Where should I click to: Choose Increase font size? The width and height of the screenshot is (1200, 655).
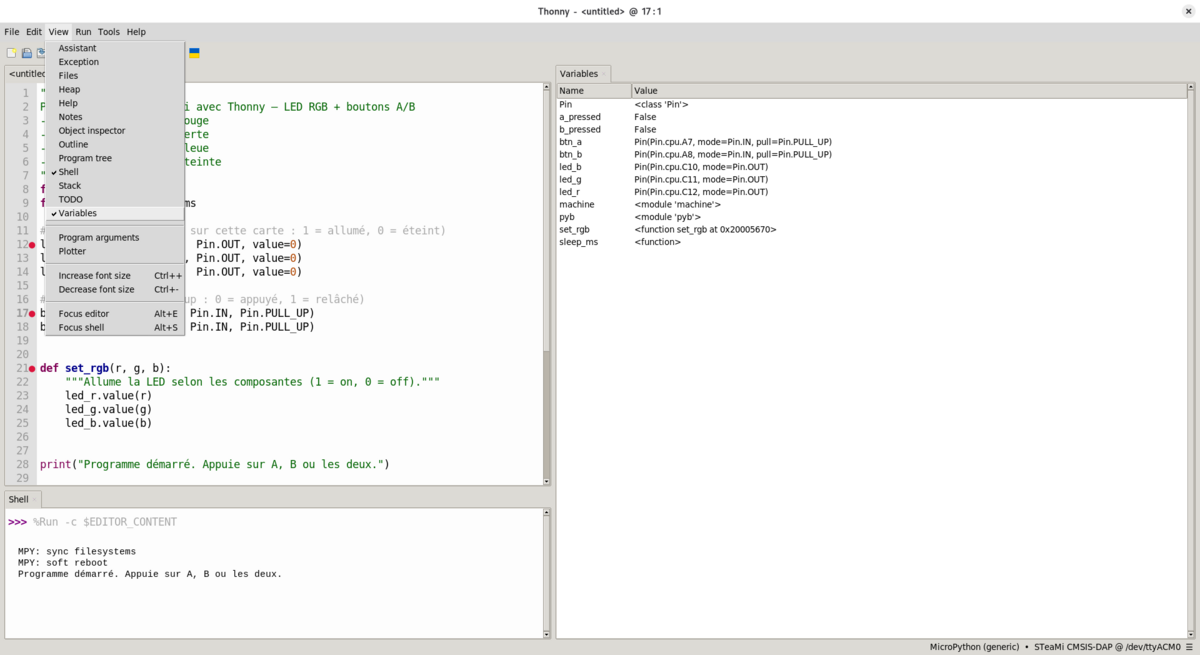[x=115, y=276]
